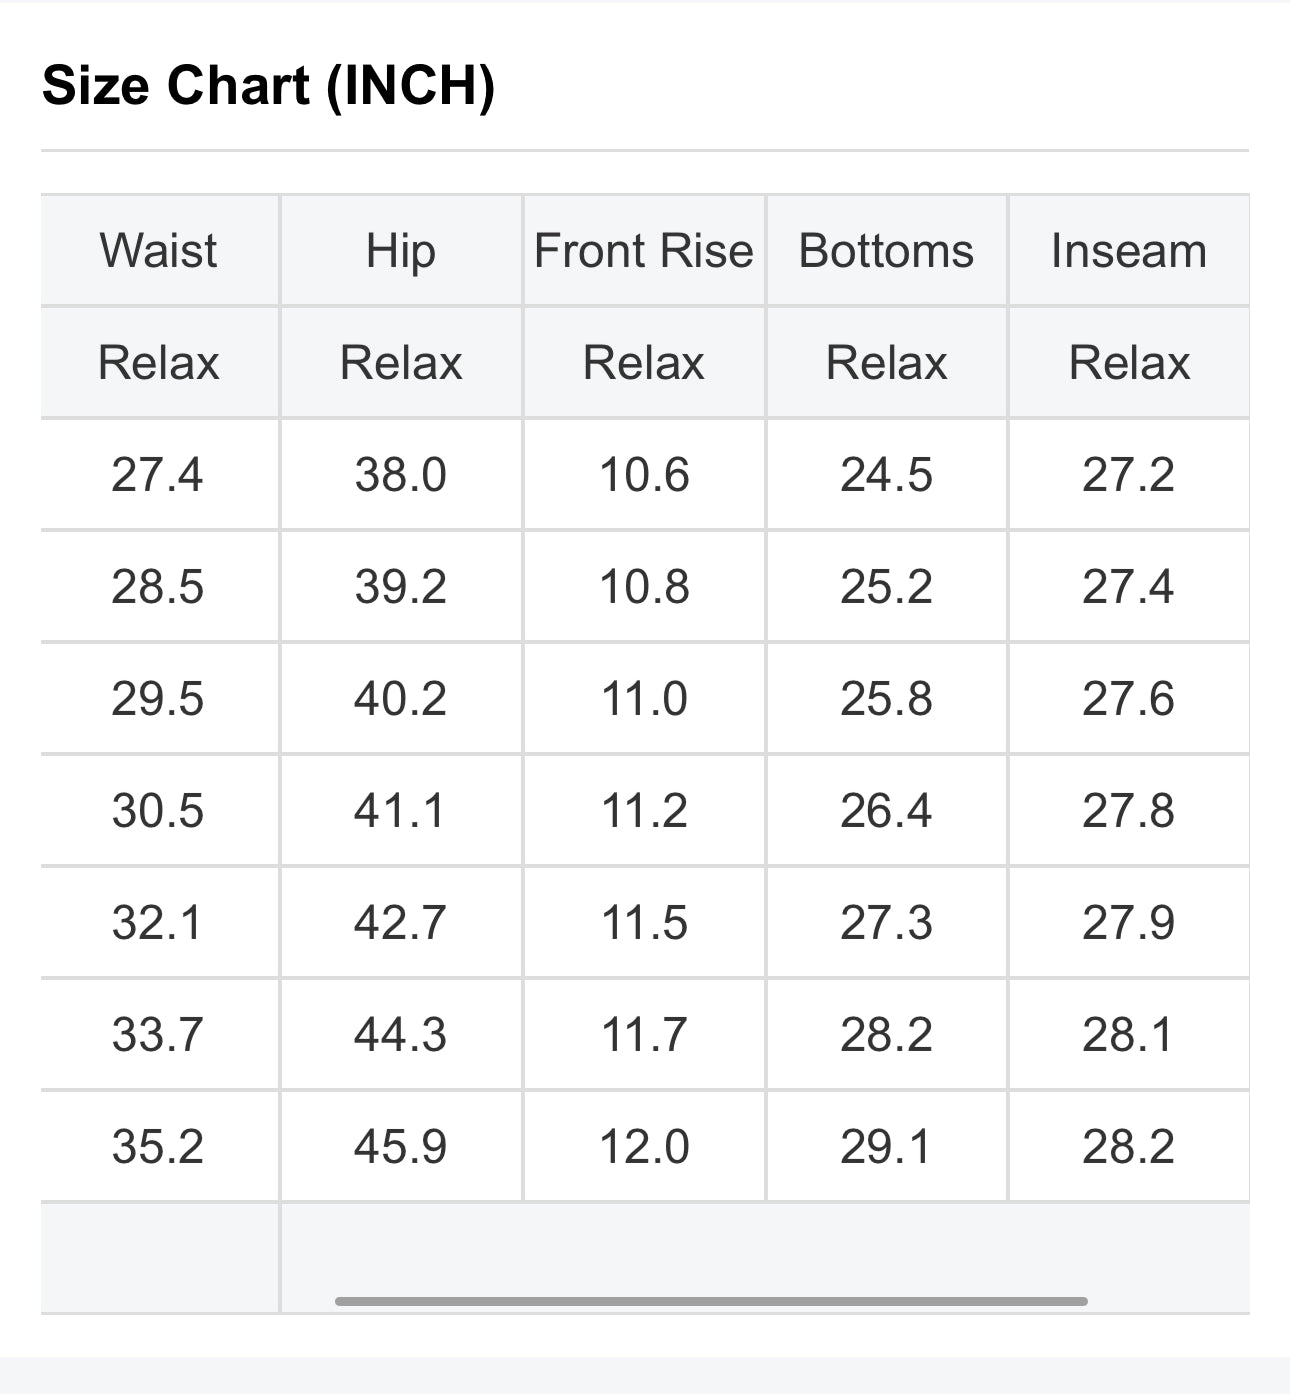Click the Waist column header

tap(158, 250)
